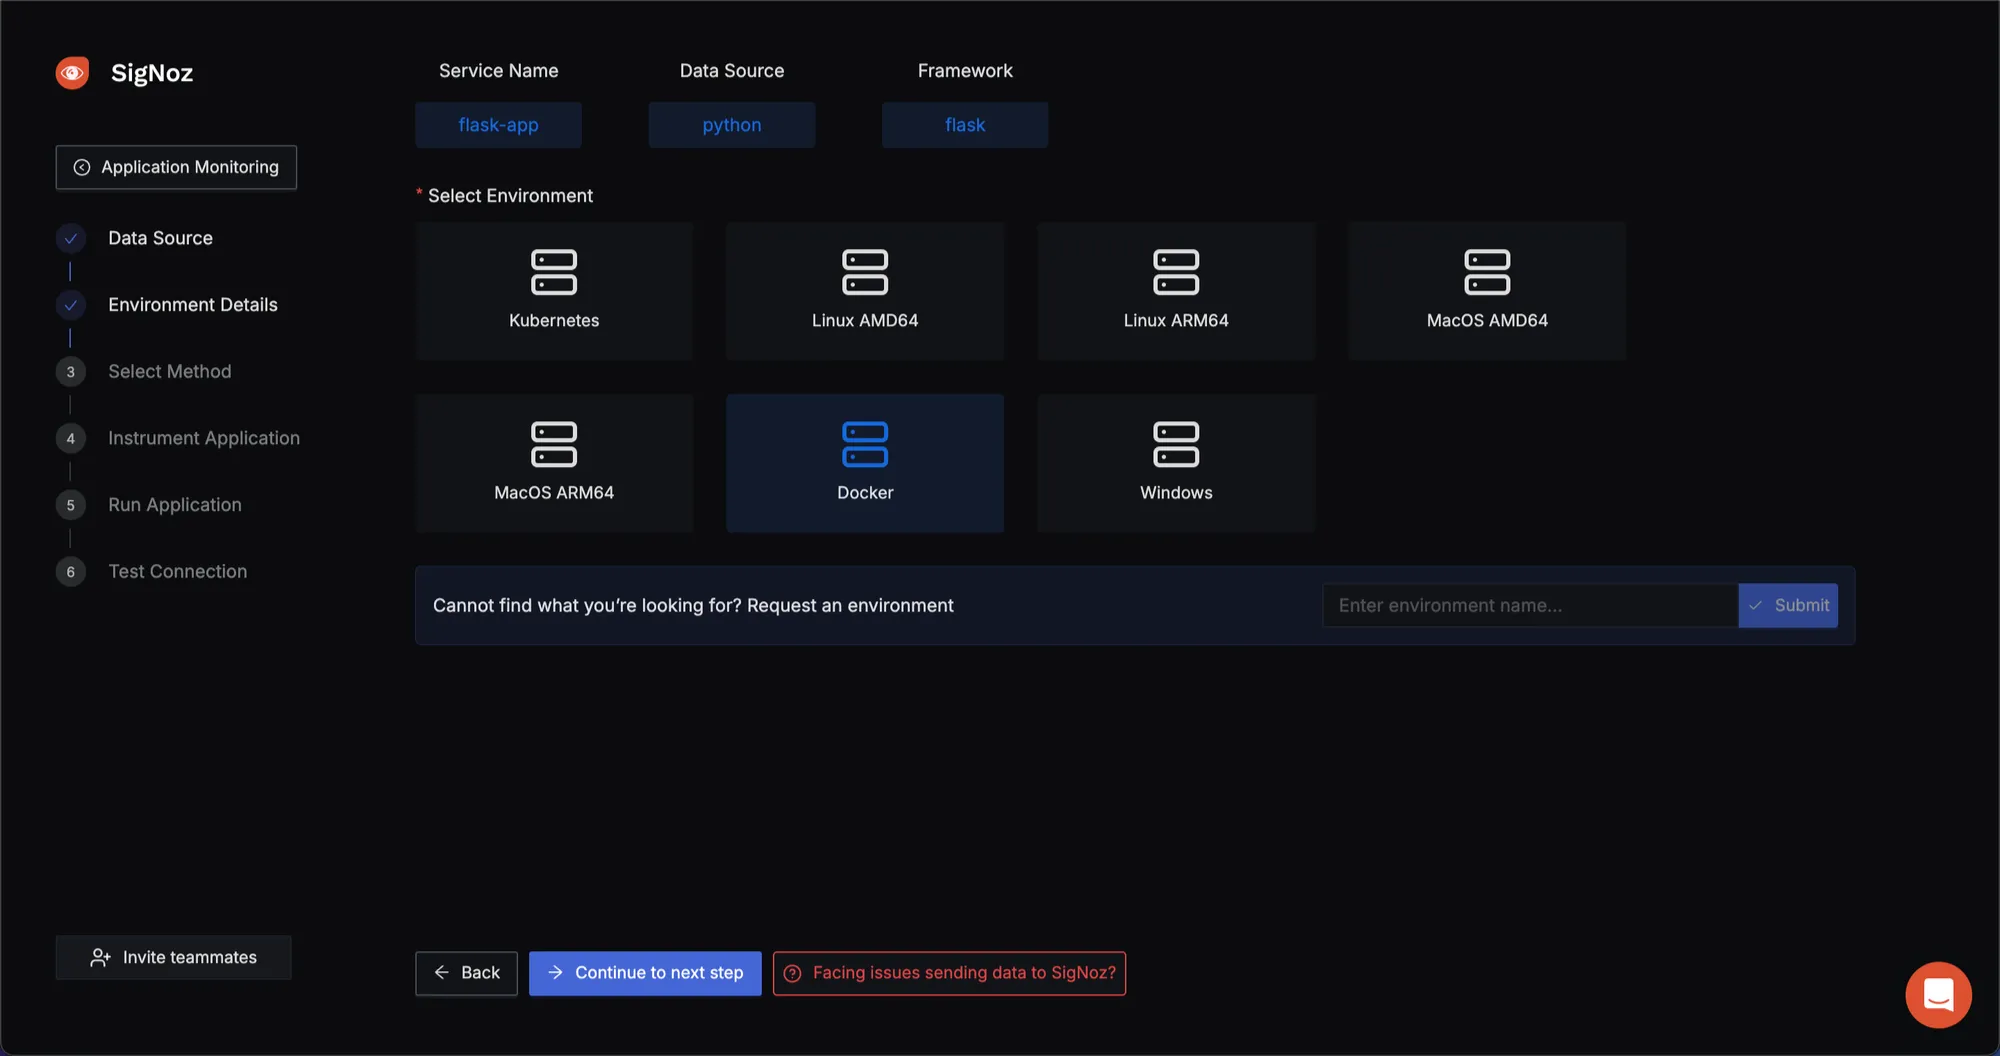Viewport: 2000px width, 1056px height.
Task: Go back to Application Monitoring
Action: (176, 167)
